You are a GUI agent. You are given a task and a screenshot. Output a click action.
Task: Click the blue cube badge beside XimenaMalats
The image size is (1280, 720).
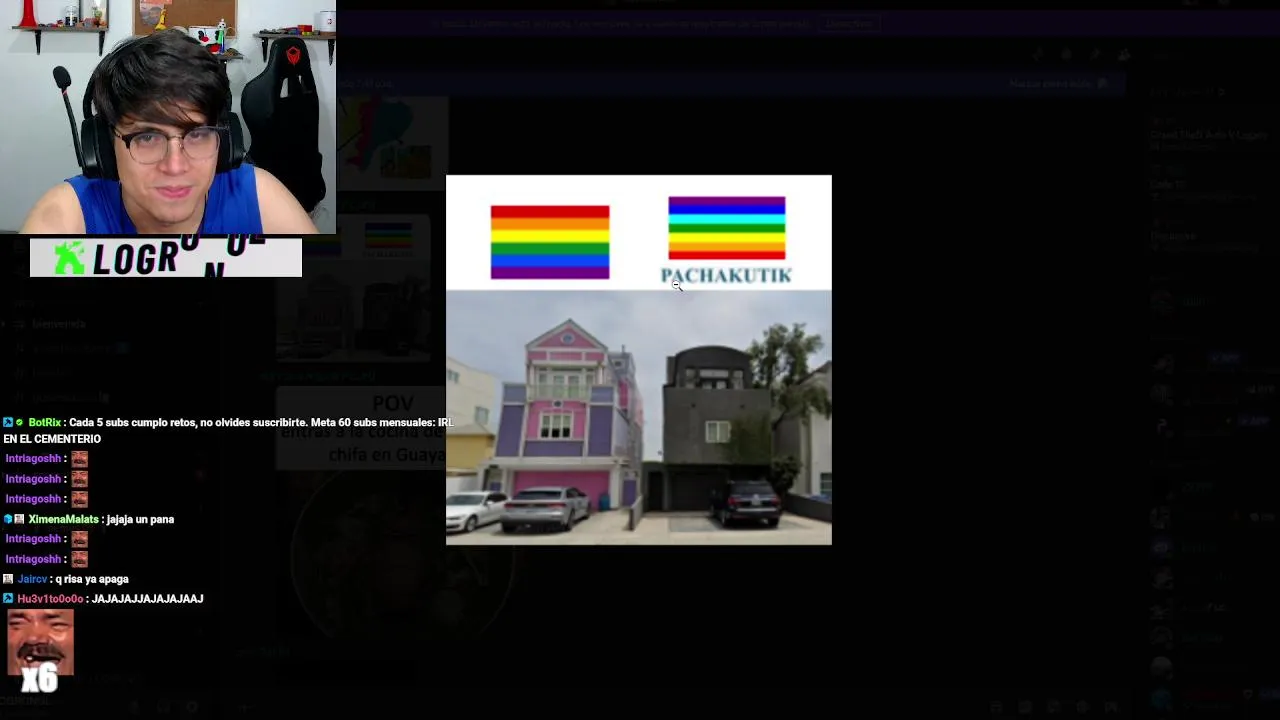pos(8,519)
